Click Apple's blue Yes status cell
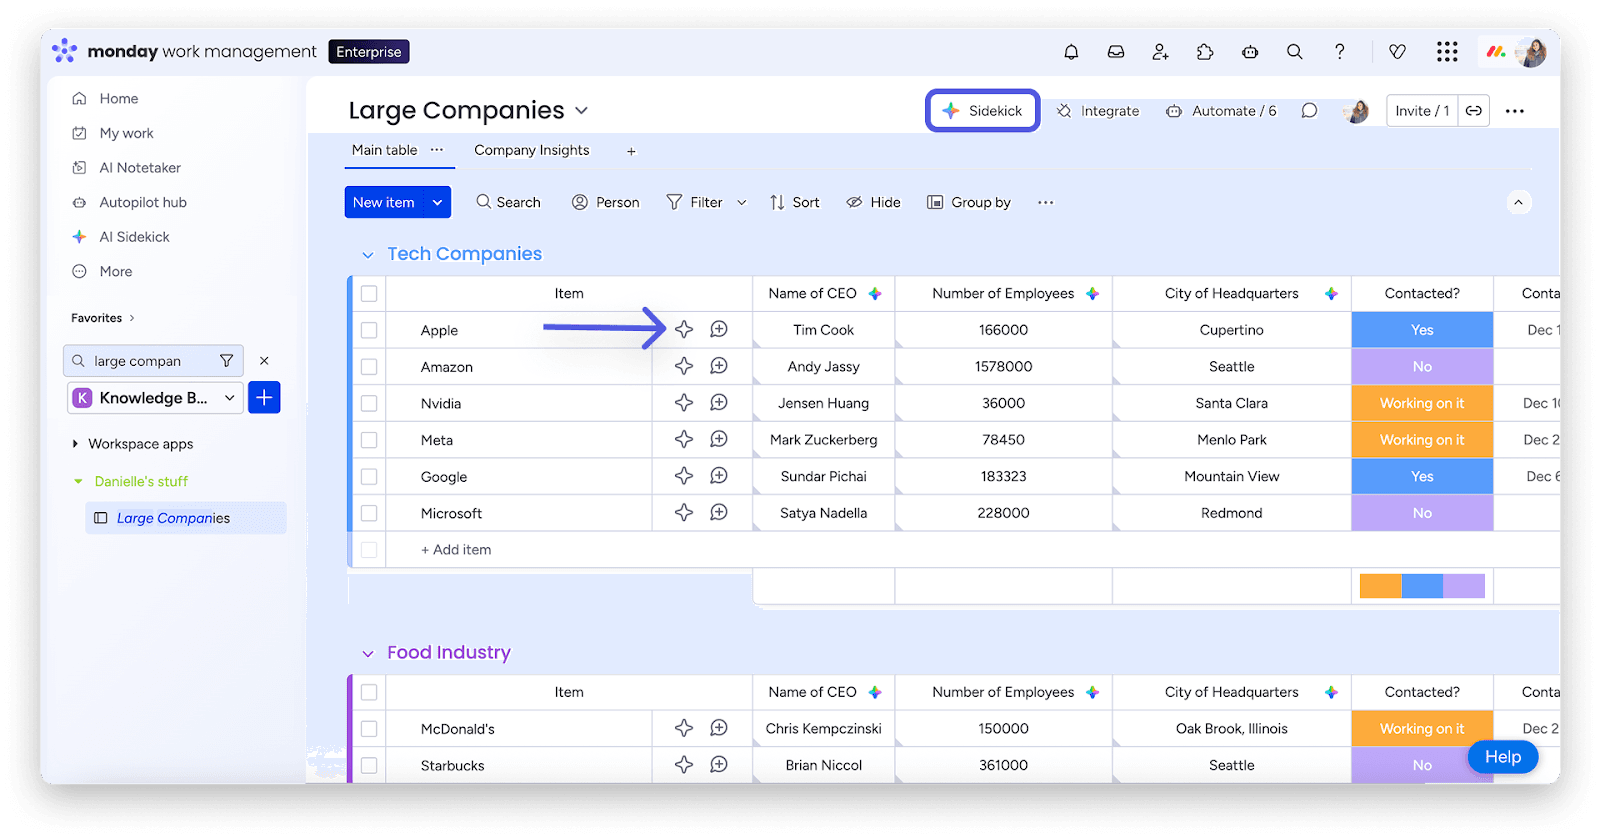 [1422, 330]
